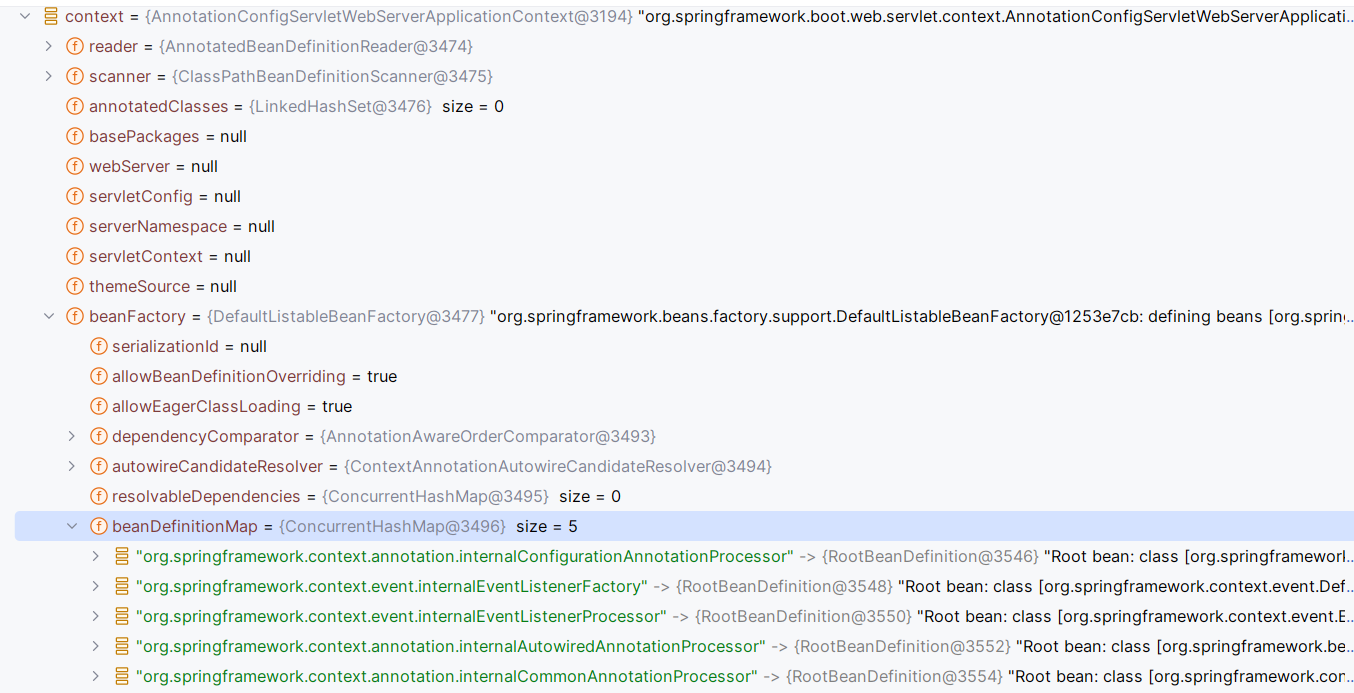
Task: Expand the internalEventListenerFactory map entry
Action: 95,586
